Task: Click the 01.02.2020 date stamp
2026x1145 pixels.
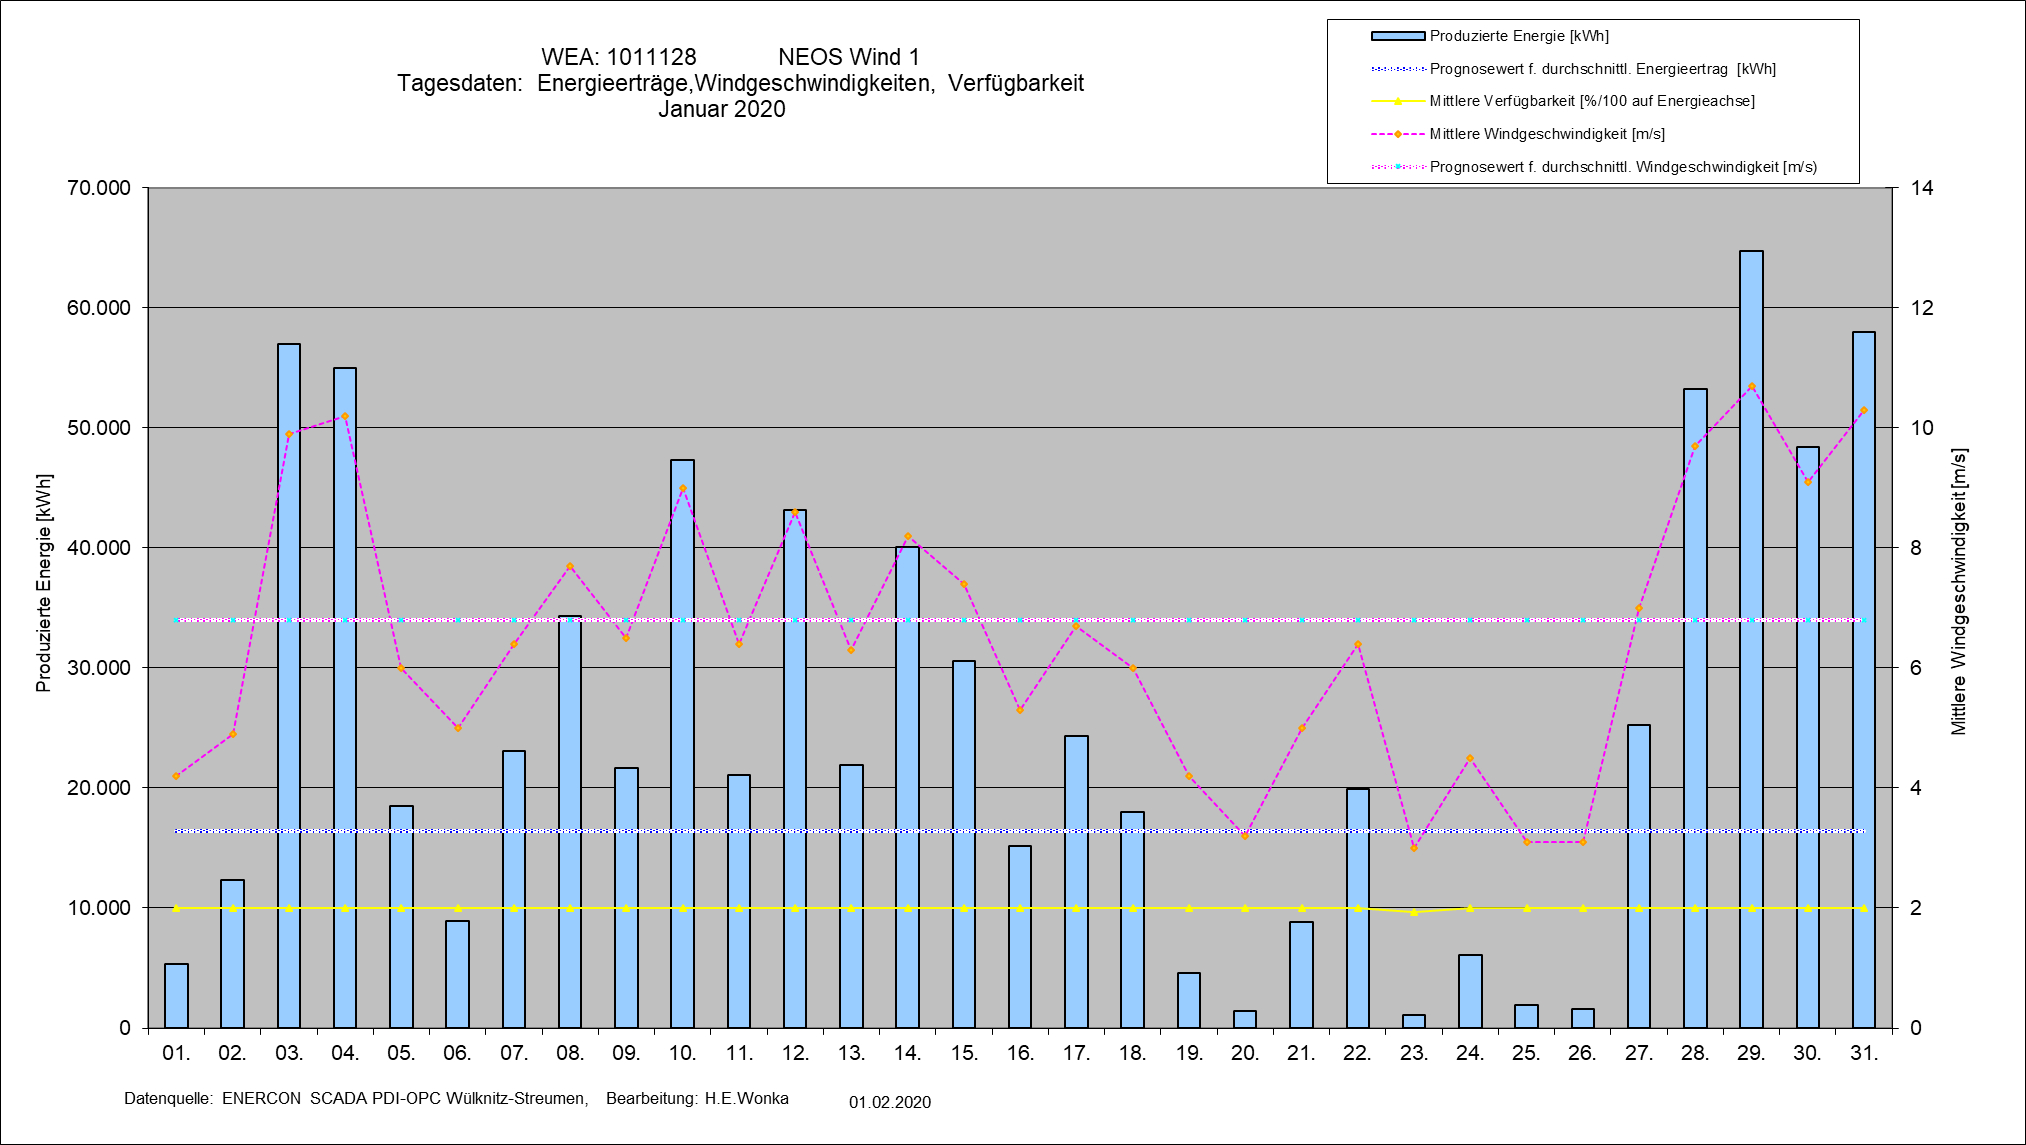Action: [x=889, y=1102]
